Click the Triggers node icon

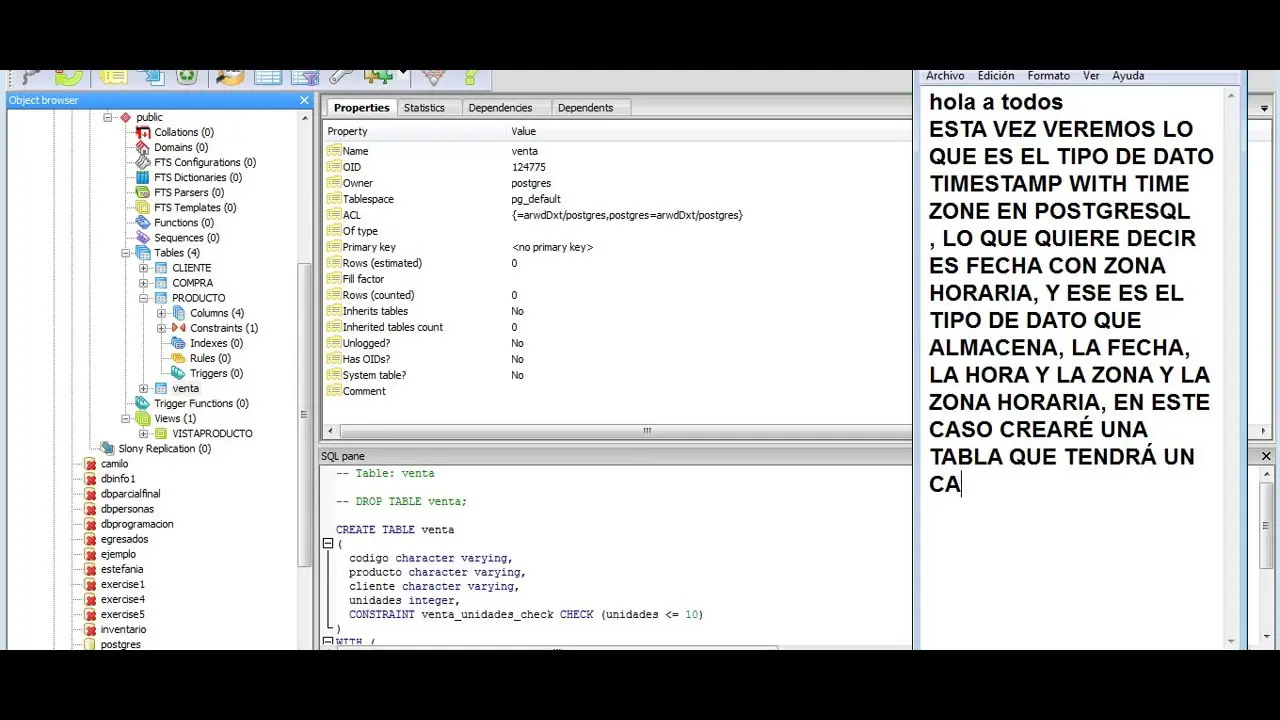pos(179,373)
